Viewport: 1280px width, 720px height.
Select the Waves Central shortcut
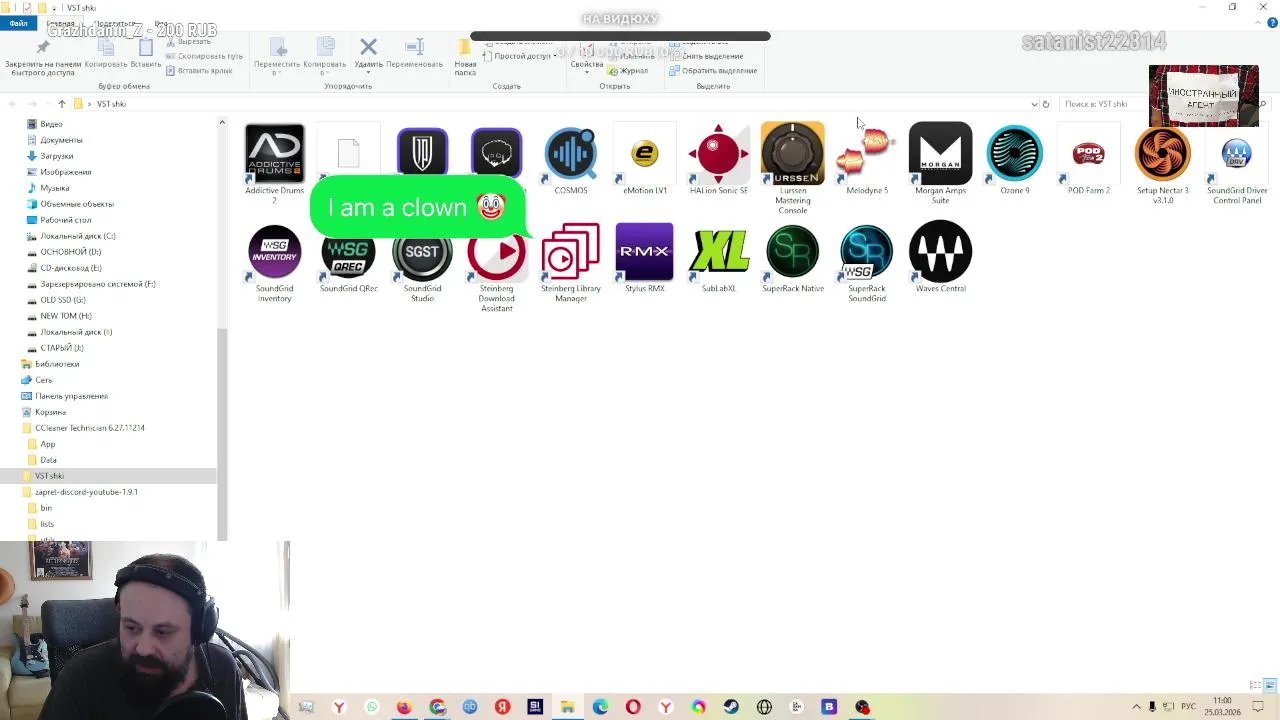[941, 252]
